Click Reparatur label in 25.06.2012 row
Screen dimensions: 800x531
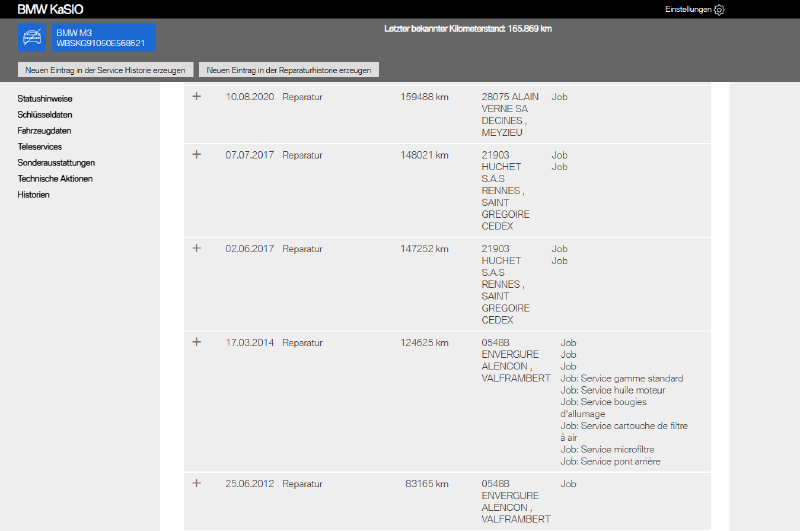[303, 484]
